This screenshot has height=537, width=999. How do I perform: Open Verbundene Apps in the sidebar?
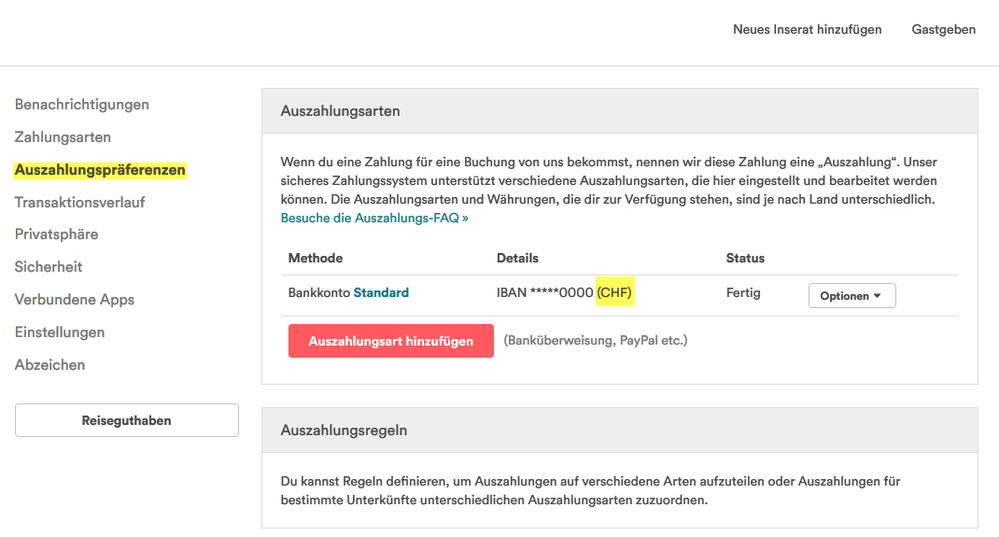pyautogui.click(x=74, y=300)
